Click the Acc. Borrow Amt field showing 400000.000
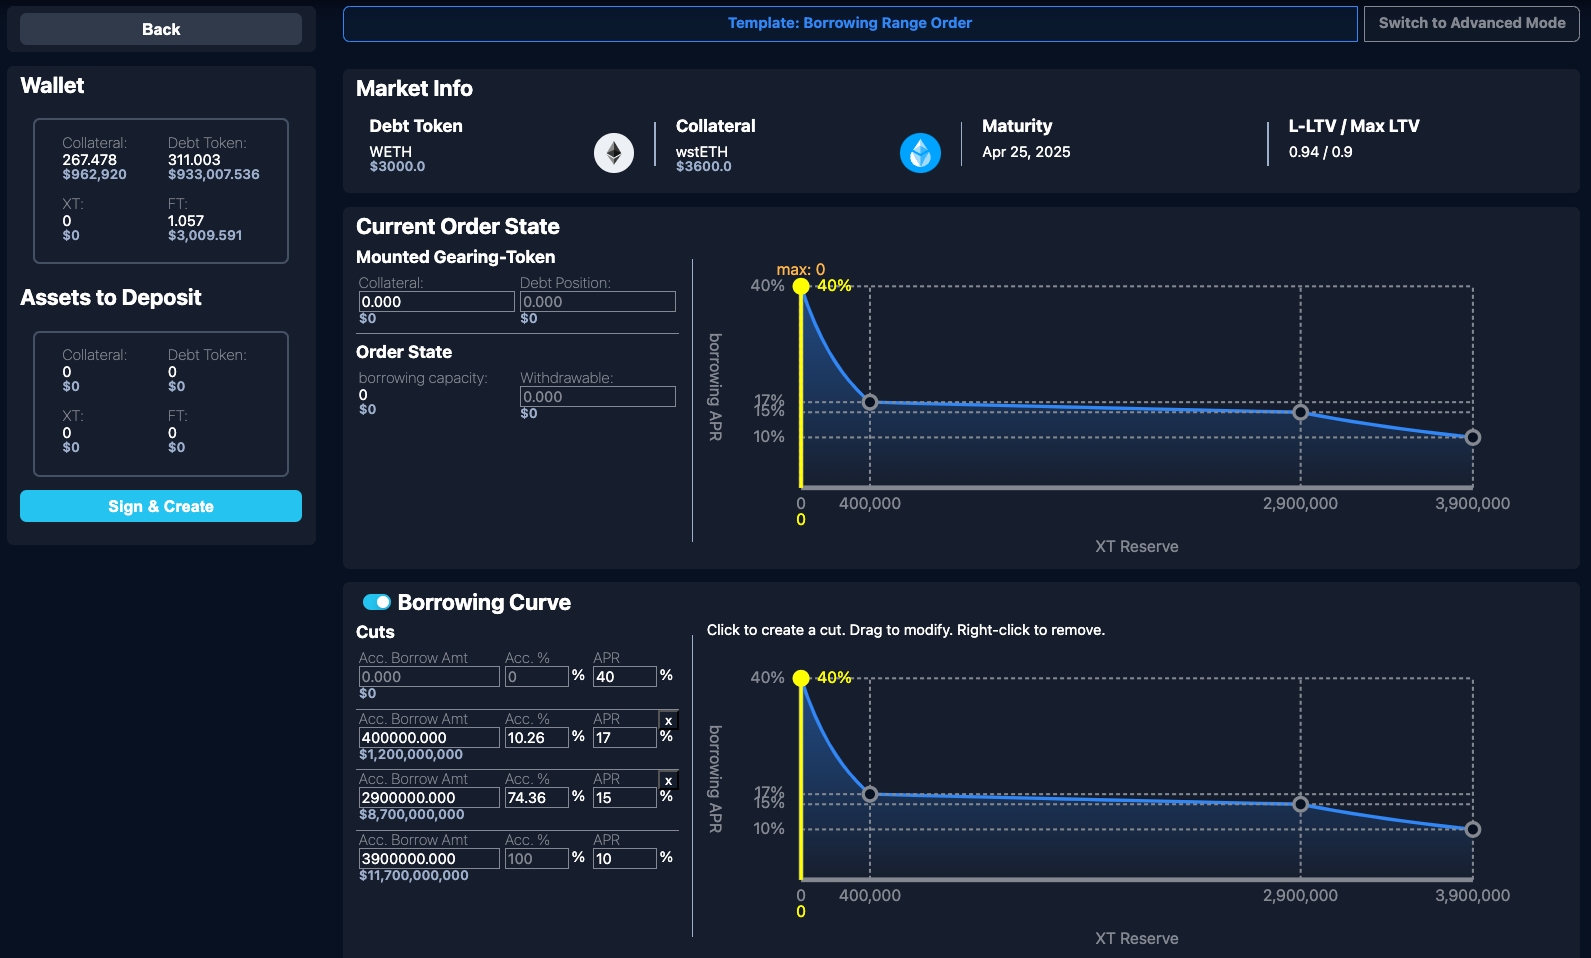This screenshot has width=1591, height=958. tap(429, 738)
